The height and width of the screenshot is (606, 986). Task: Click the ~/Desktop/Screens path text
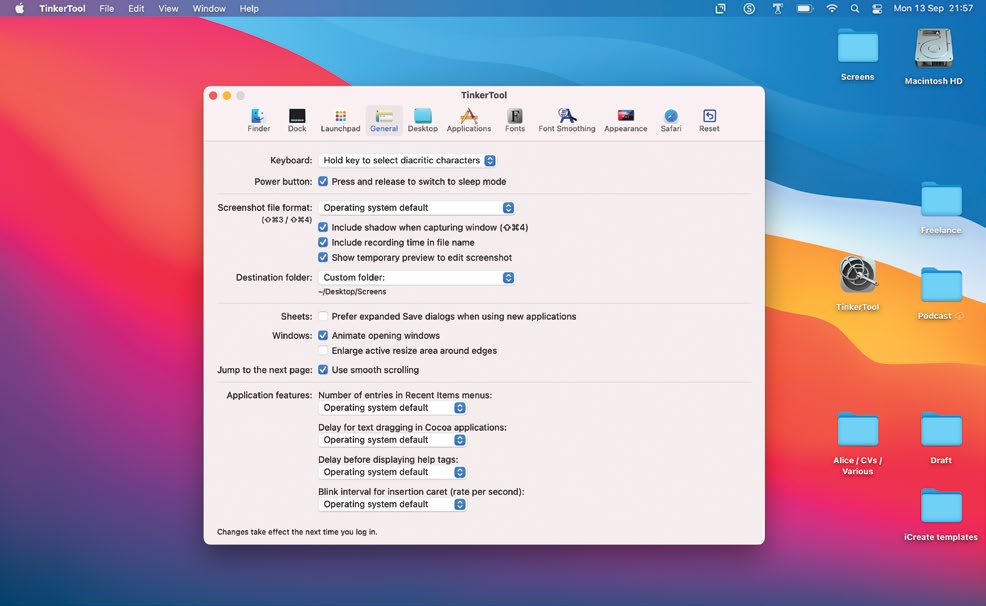pyautogui.click(x=352, y=292)
